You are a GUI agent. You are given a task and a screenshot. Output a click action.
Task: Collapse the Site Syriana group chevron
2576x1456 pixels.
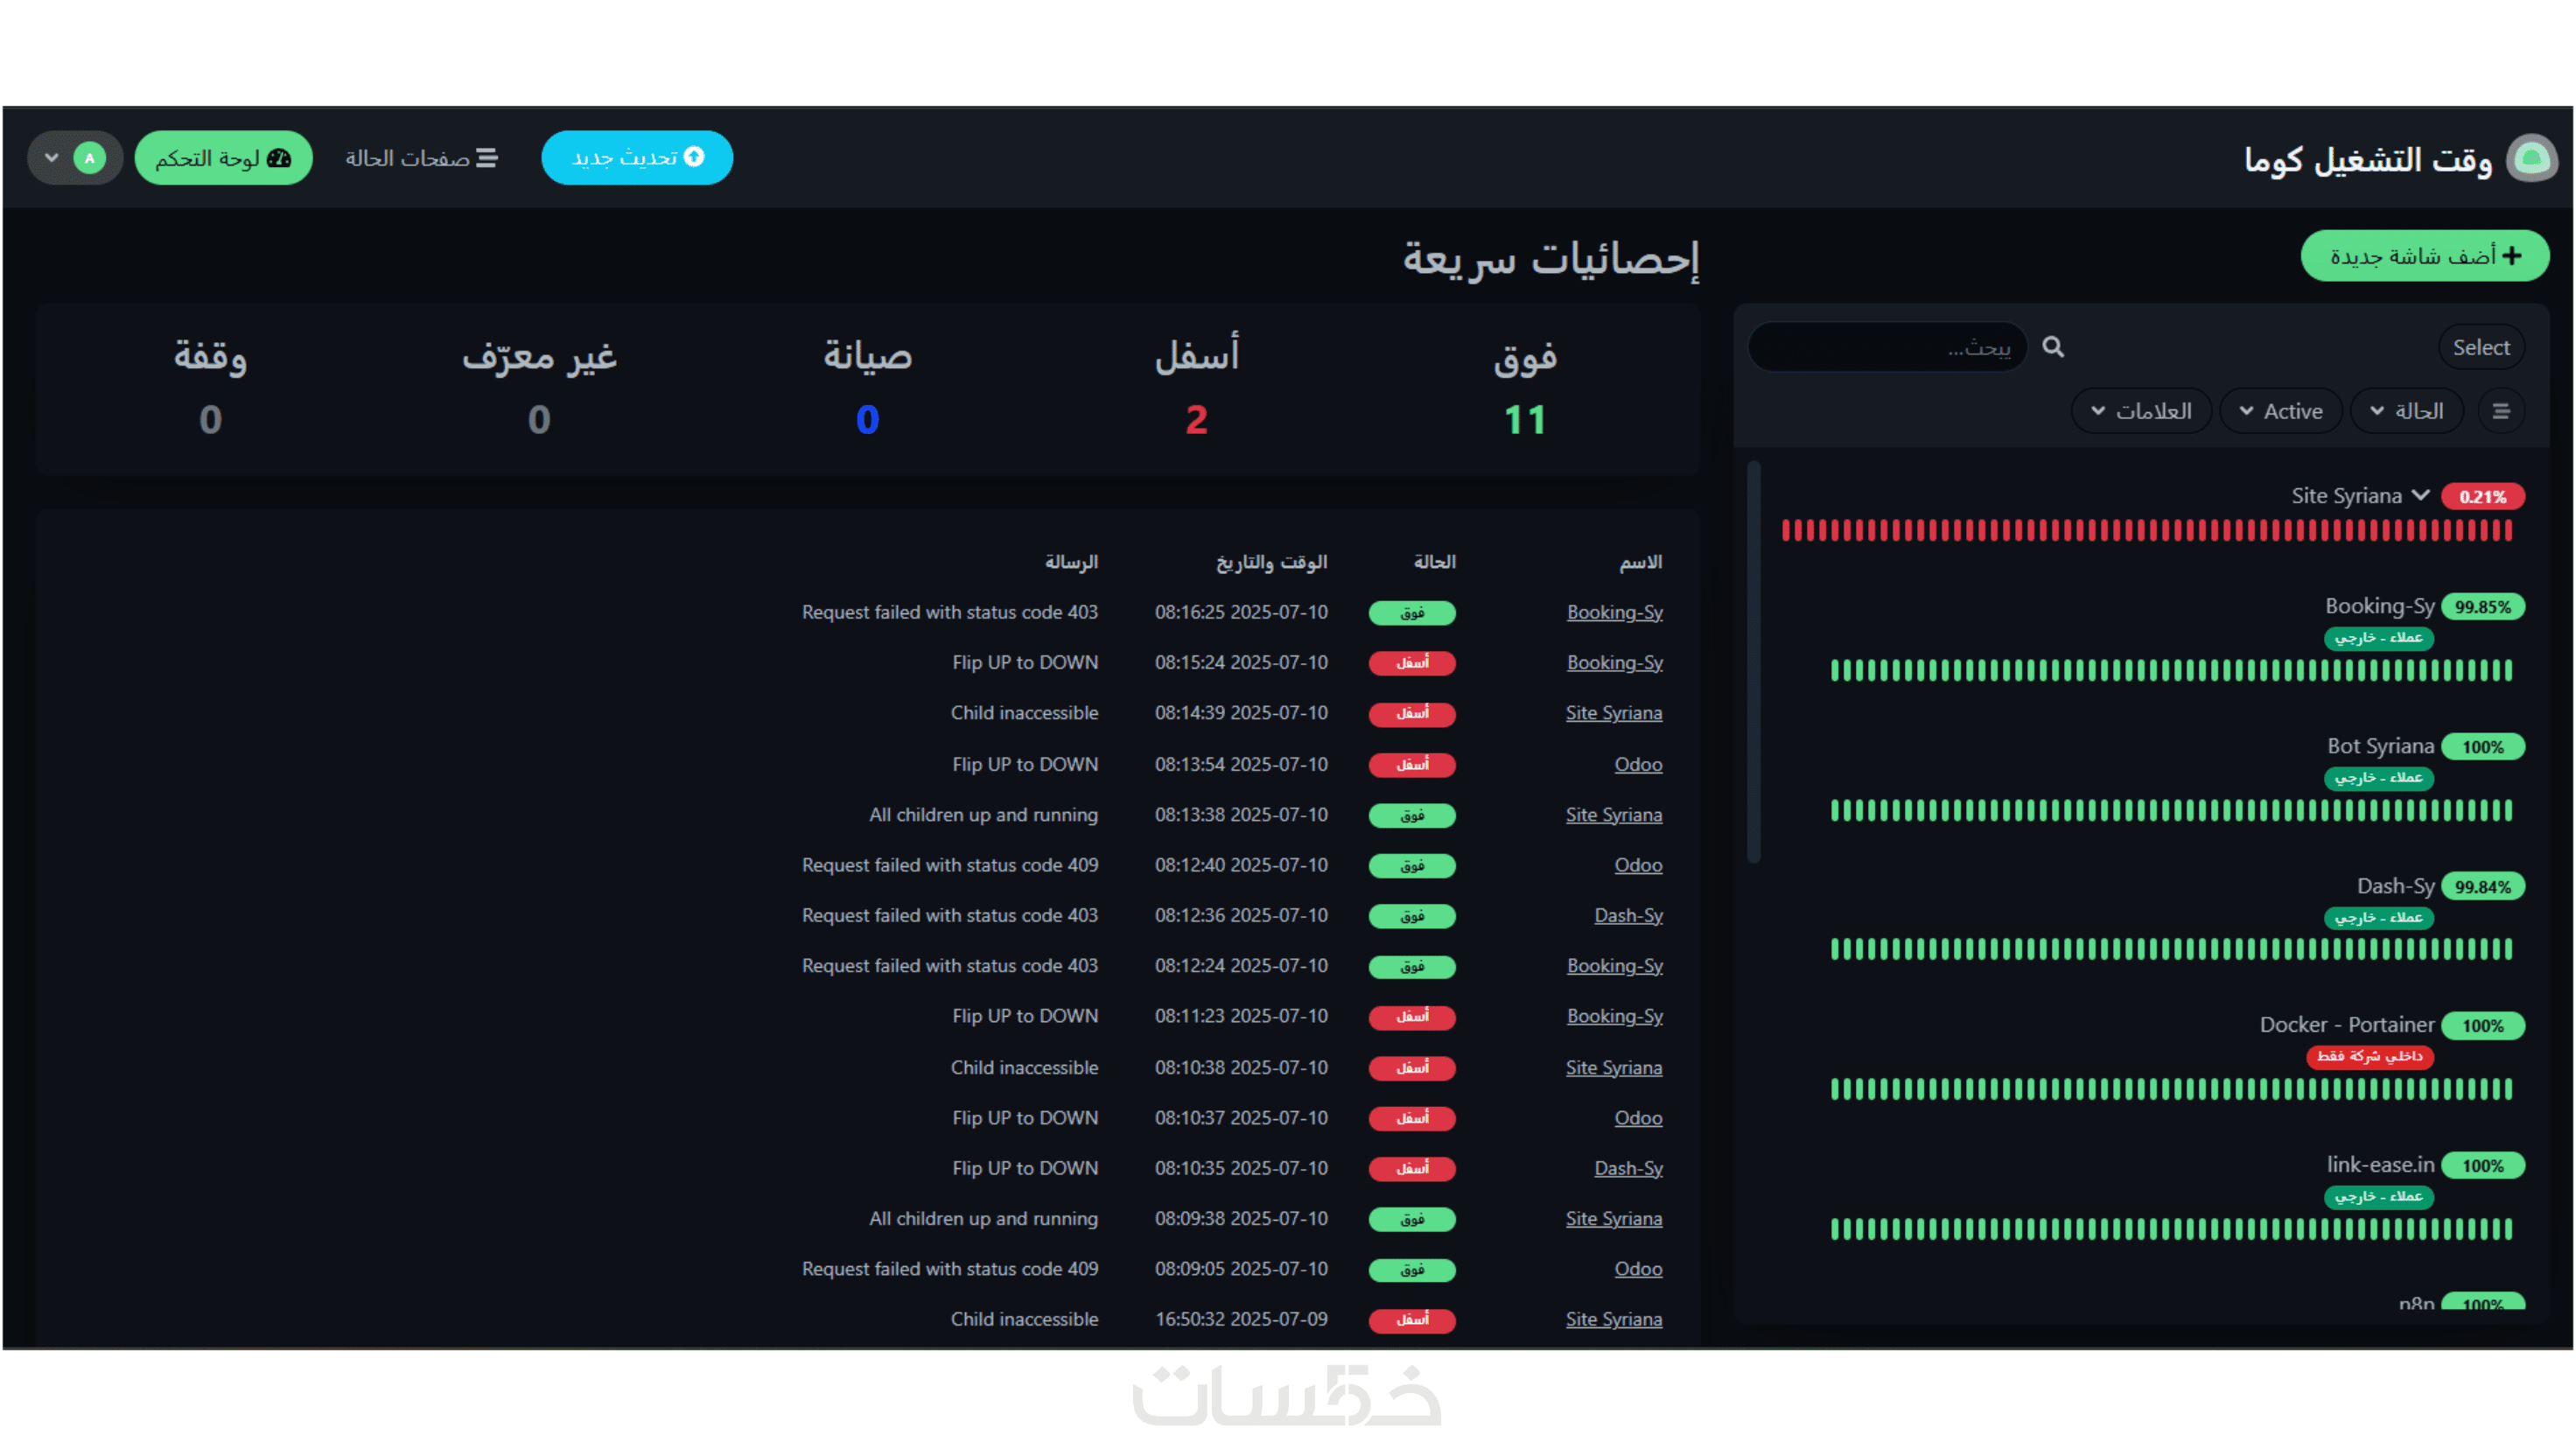pos(2420,495)
